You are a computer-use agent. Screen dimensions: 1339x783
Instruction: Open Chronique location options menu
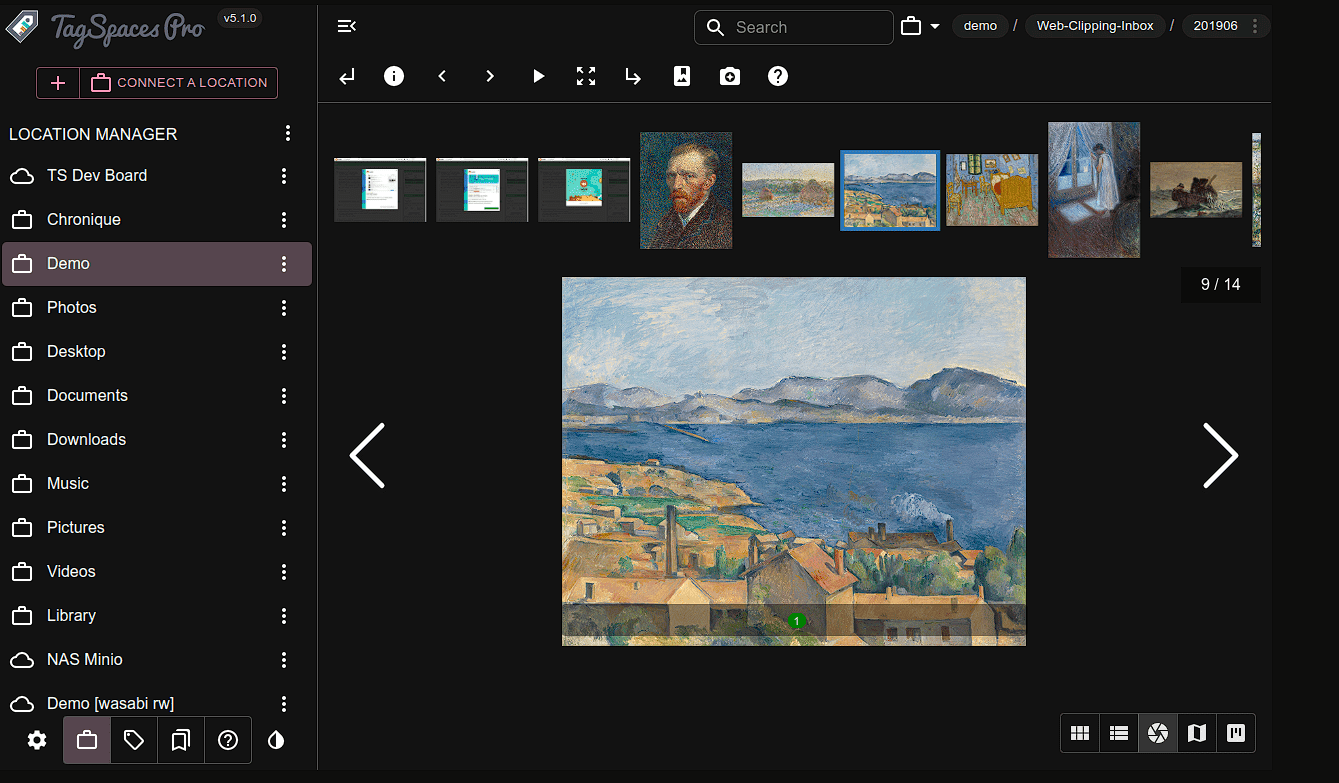click(284, 220)
